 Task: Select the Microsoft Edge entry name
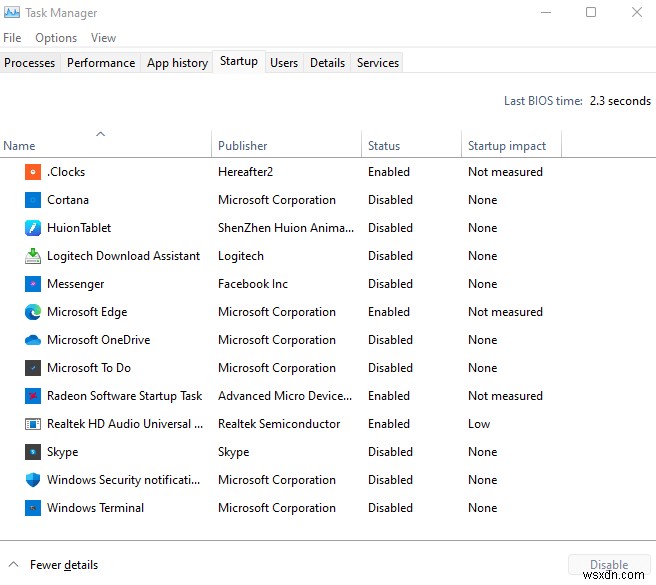coord(87,312)
